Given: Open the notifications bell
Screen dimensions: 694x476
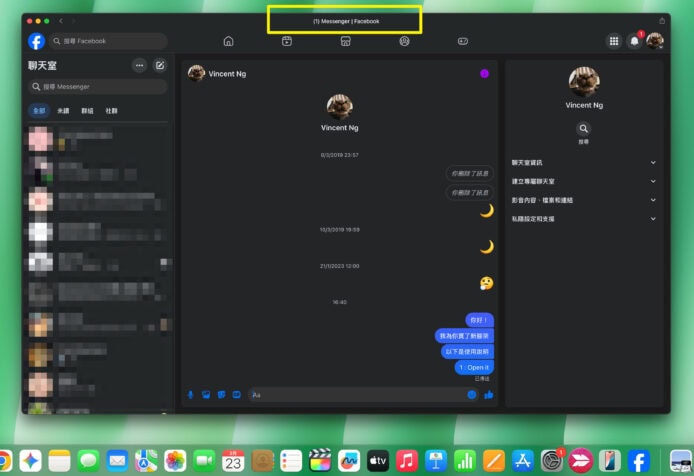Looking at the screenshot, I should (x=634, y=41).
